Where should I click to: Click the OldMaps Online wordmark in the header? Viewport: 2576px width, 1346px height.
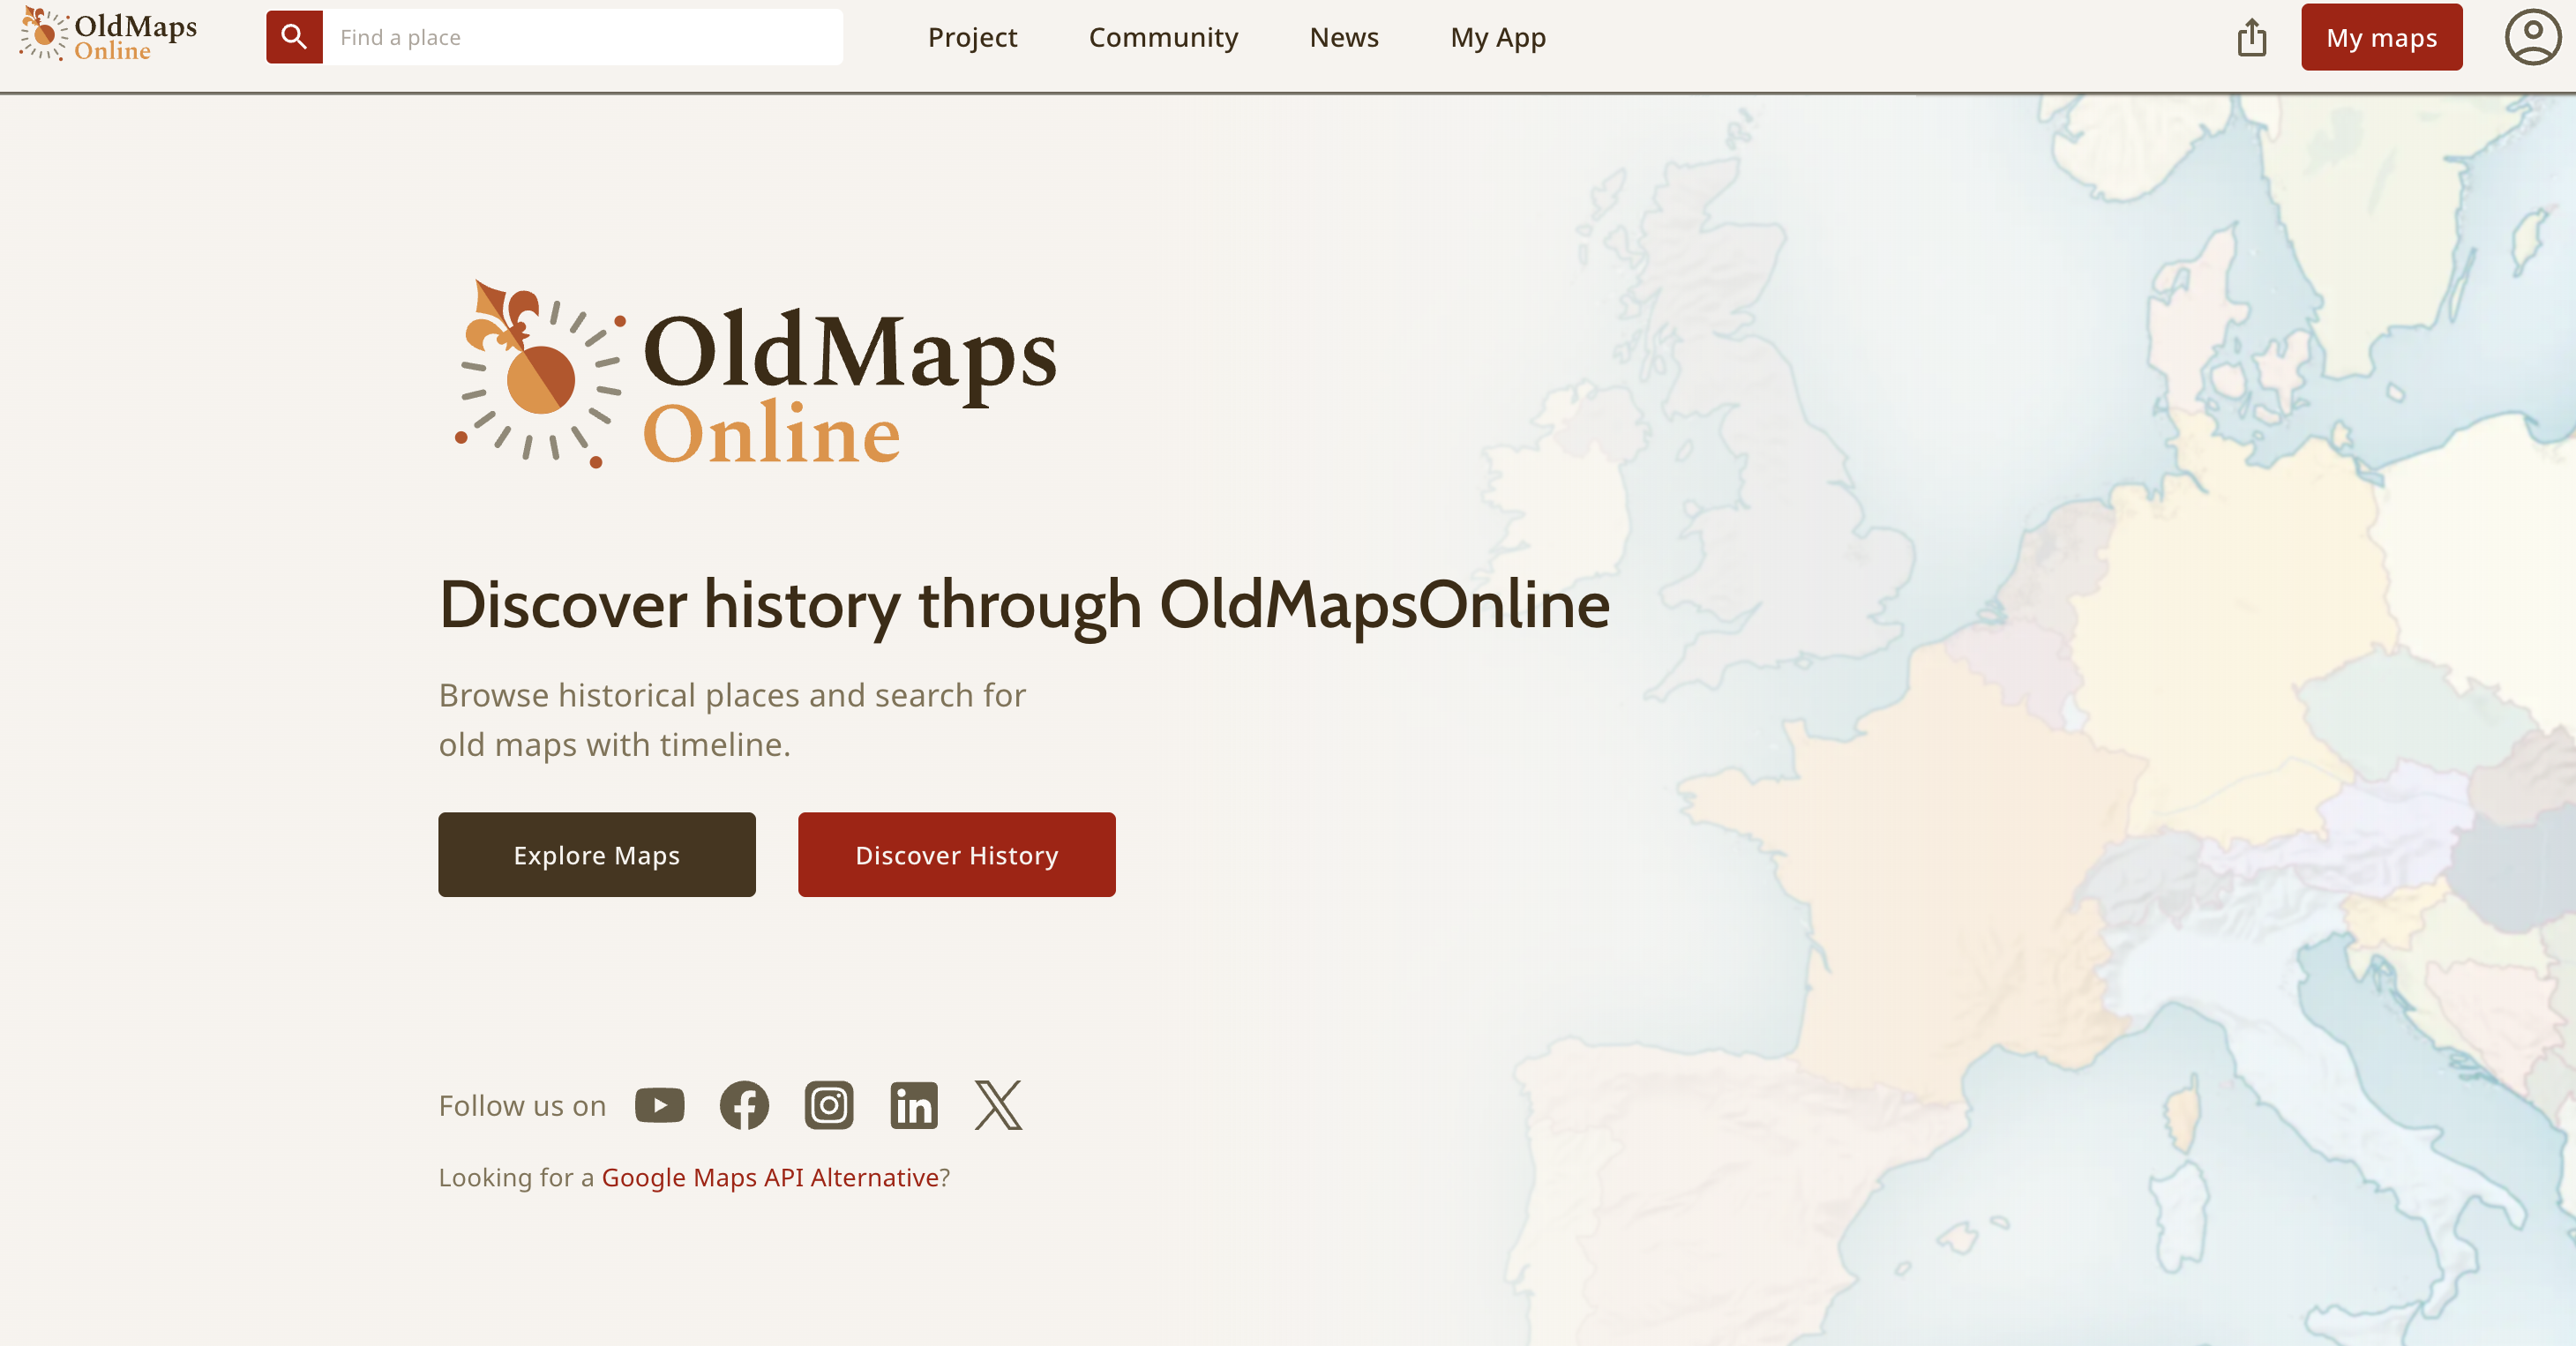(135, 34)
